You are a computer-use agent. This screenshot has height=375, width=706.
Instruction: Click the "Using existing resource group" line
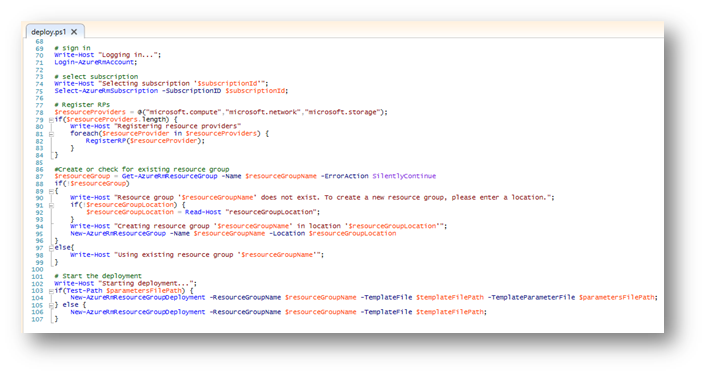197,255
